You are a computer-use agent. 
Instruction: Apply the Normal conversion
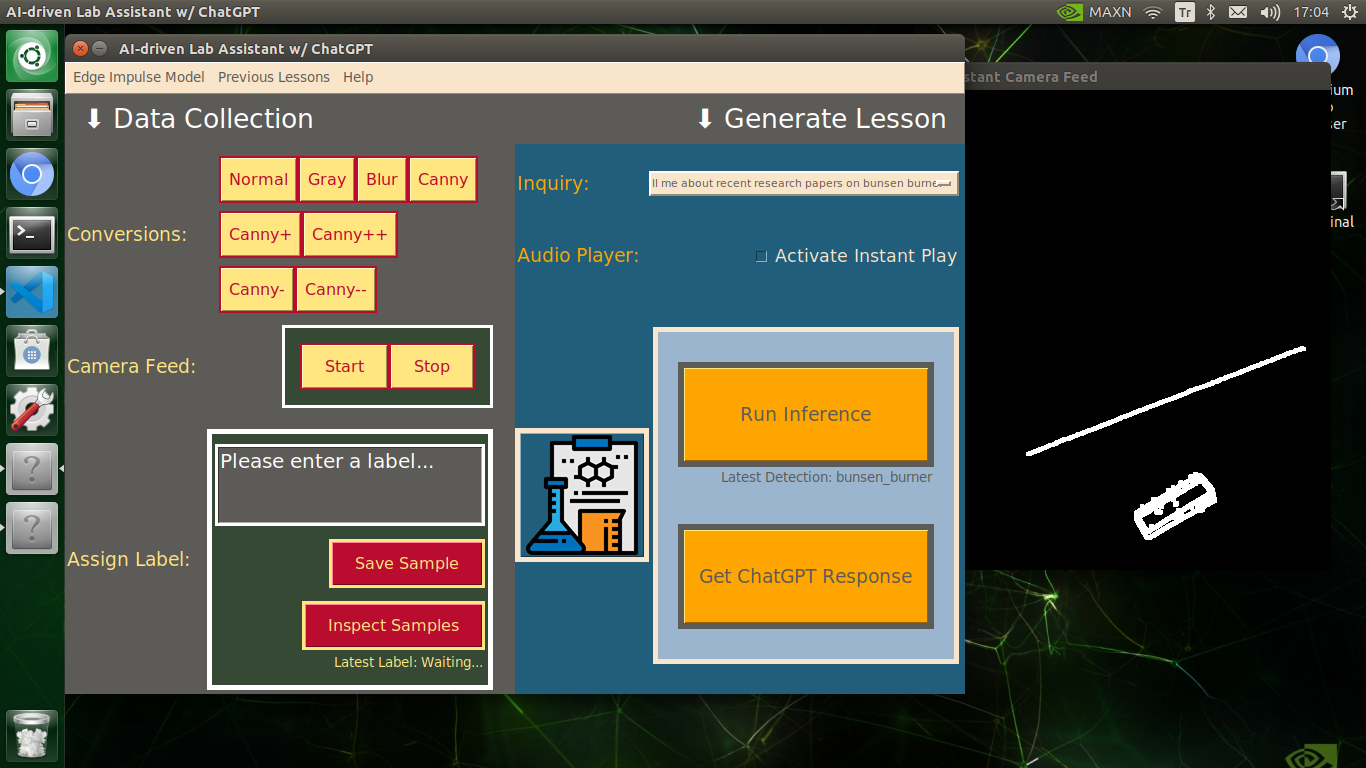click(258, 179)
